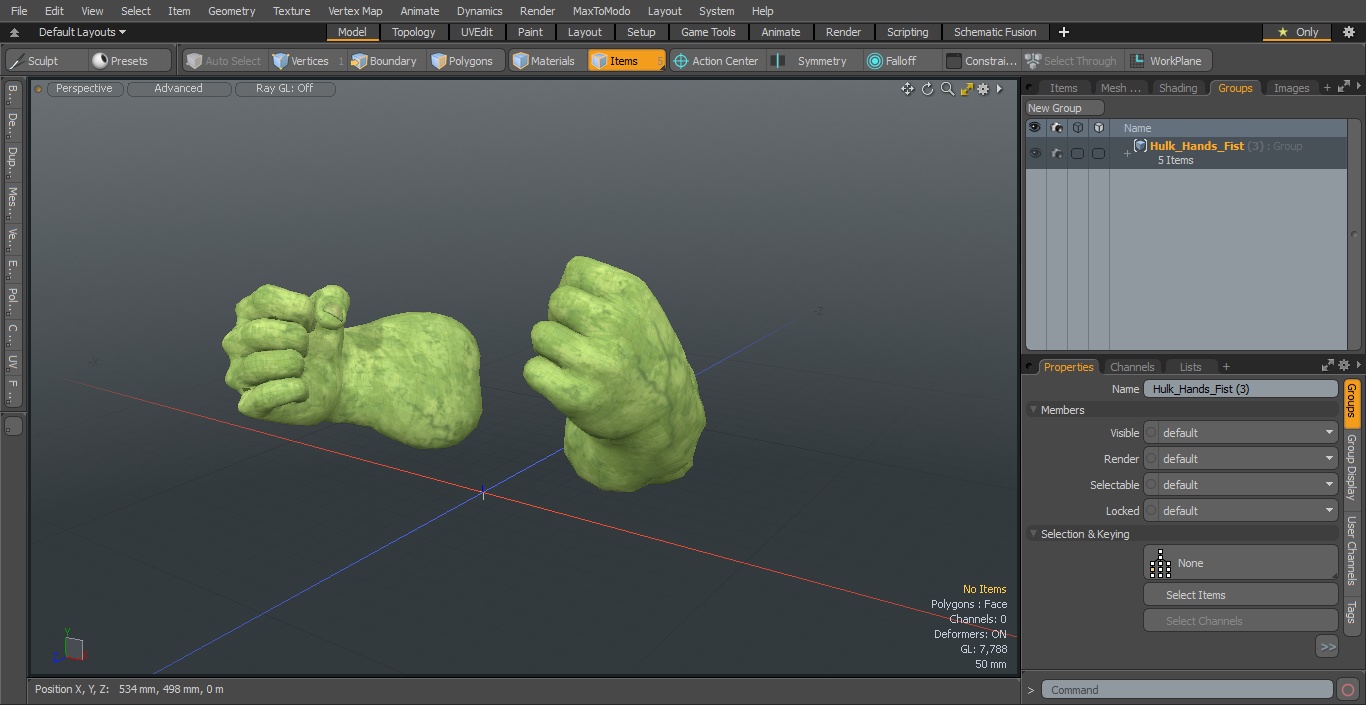
Task: Click the Auto Select button
Action: point(224,61)
